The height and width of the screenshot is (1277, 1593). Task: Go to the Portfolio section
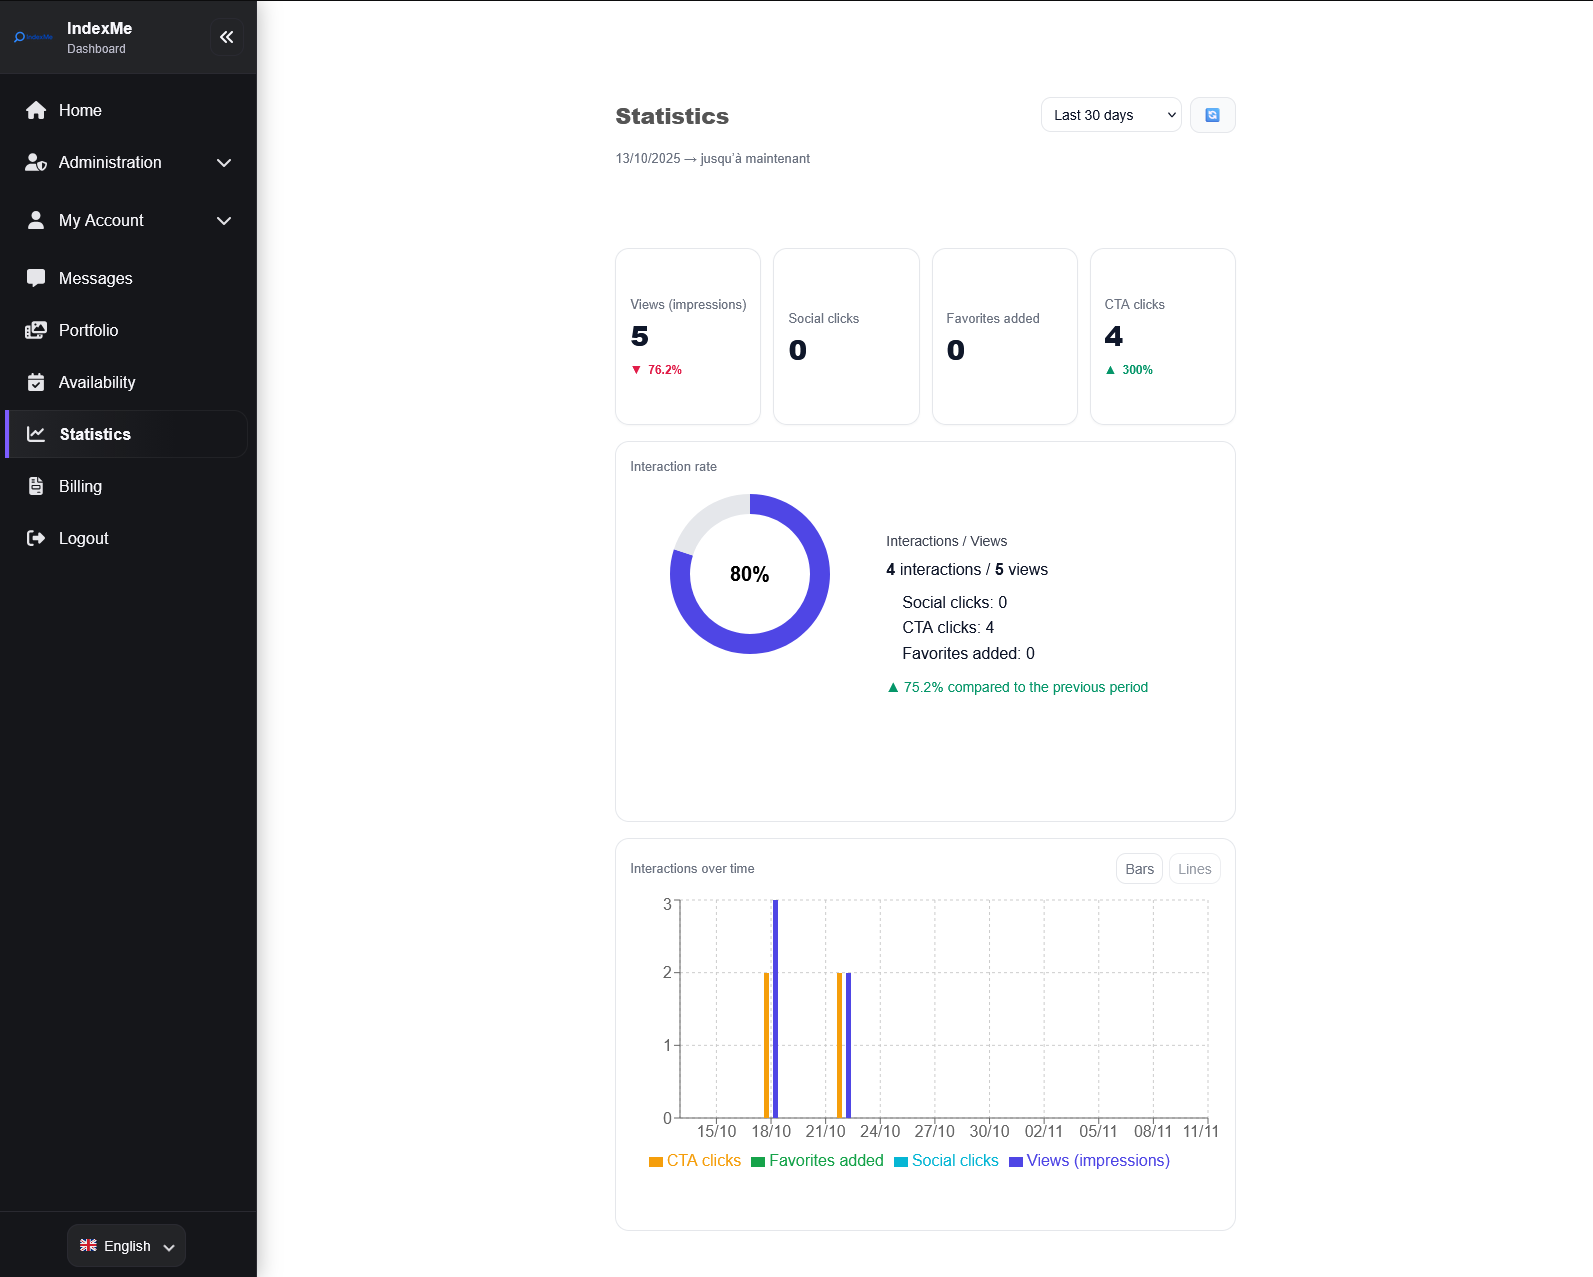click(126, 330)
